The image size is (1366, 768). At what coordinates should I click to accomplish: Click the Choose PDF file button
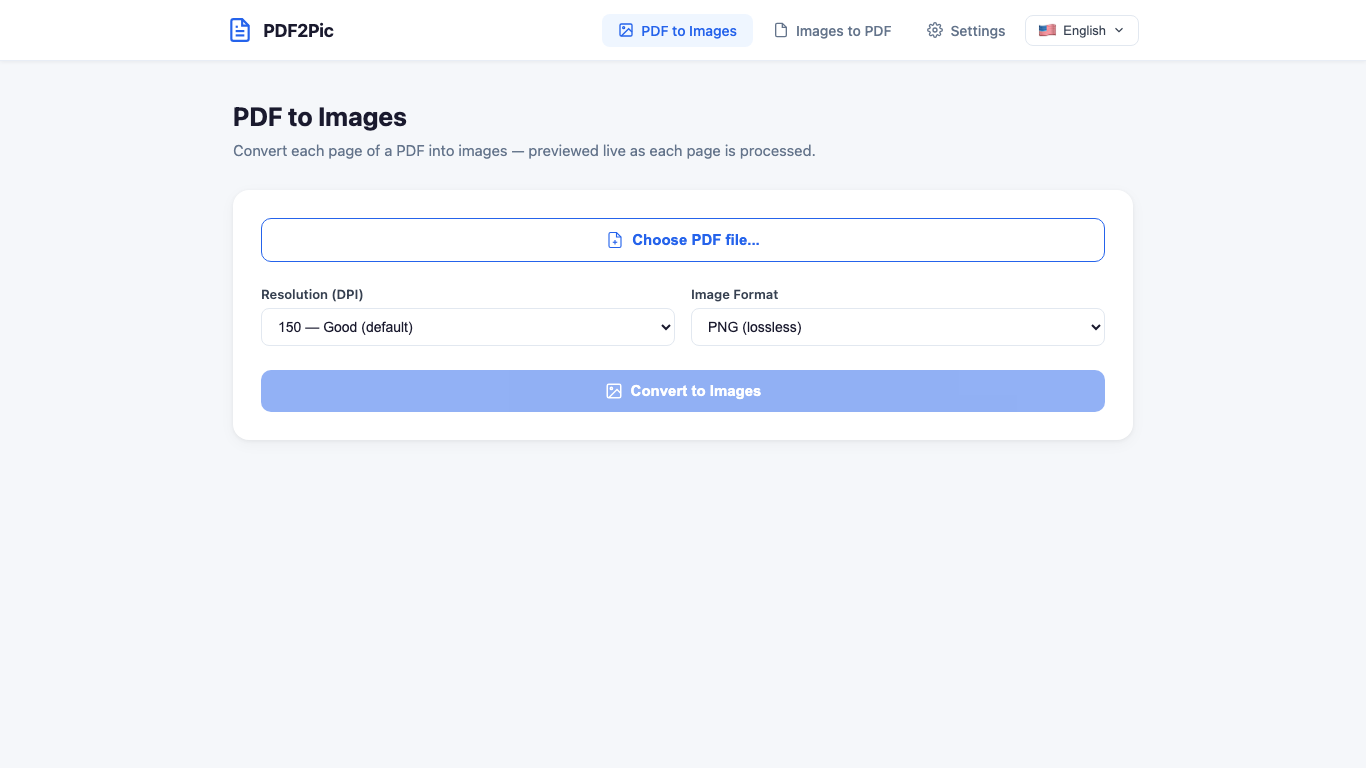pyautogui.click(x=683, y=240)
